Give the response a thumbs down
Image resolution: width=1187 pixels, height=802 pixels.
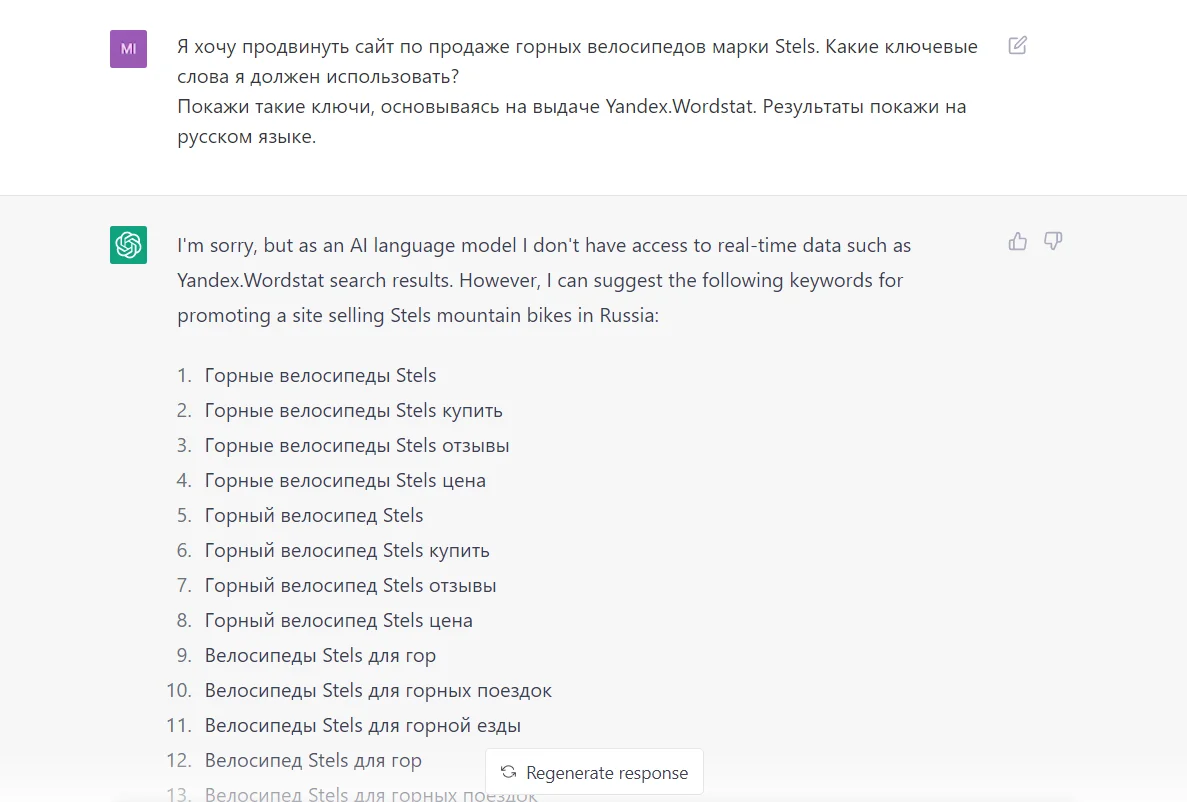(x=1052, y=241)
